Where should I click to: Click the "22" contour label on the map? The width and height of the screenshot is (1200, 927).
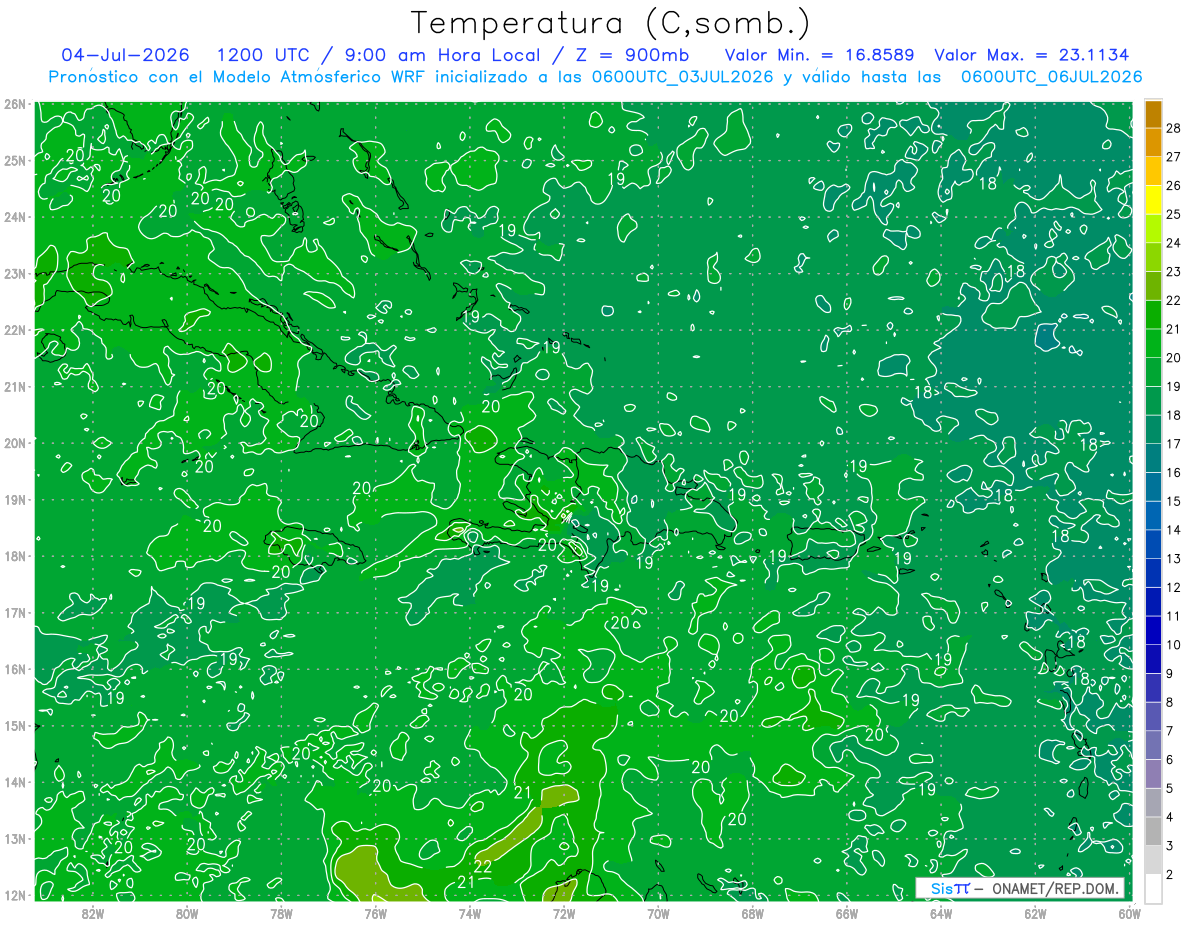(483, 866)
